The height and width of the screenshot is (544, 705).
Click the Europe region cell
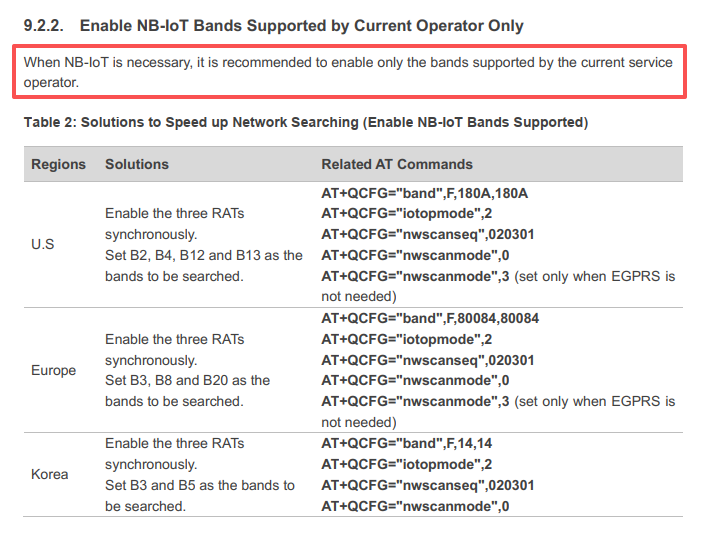(54, 370)
